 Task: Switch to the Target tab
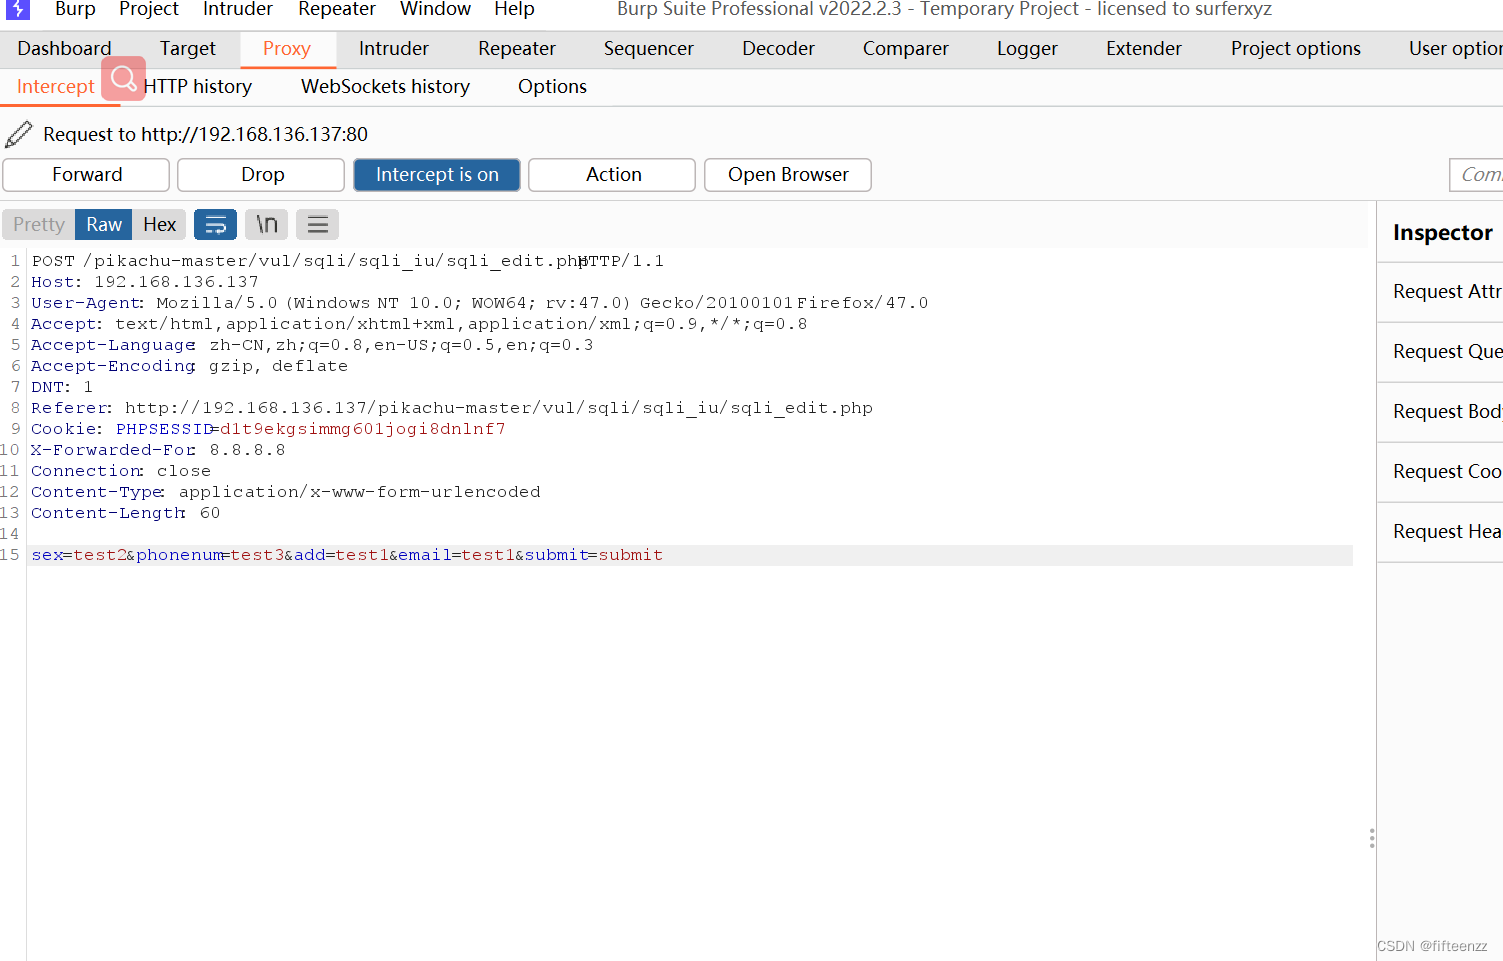tap(188, 49)
